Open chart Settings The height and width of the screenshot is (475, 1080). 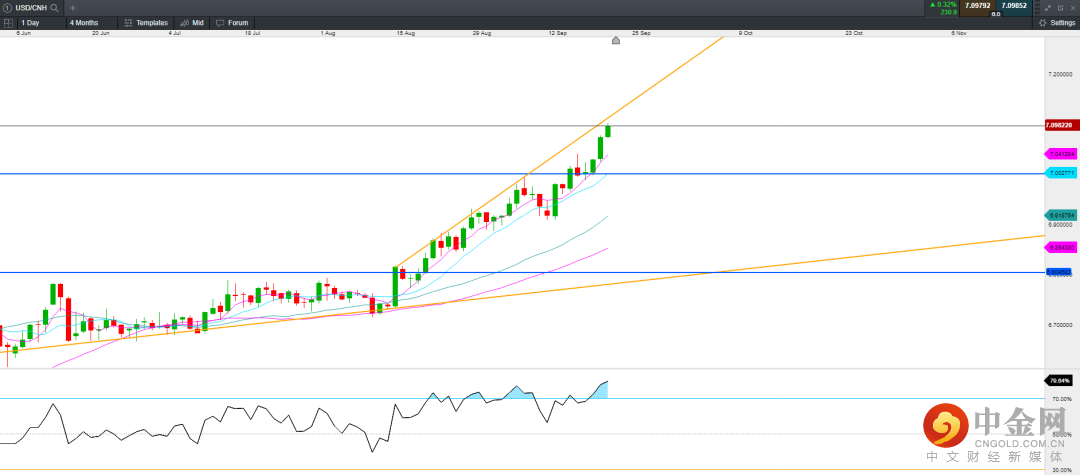[1056, 22]
